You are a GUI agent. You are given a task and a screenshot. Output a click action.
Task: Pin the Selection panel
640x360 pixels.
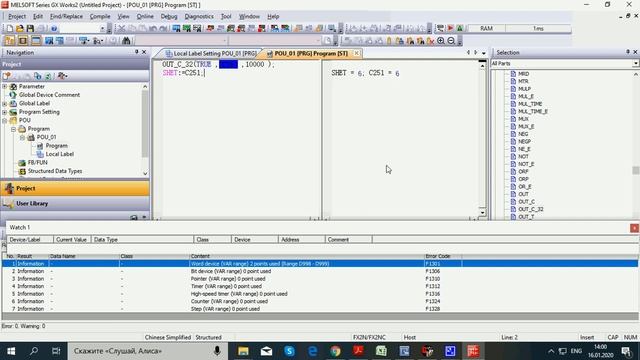coord(628,52)
